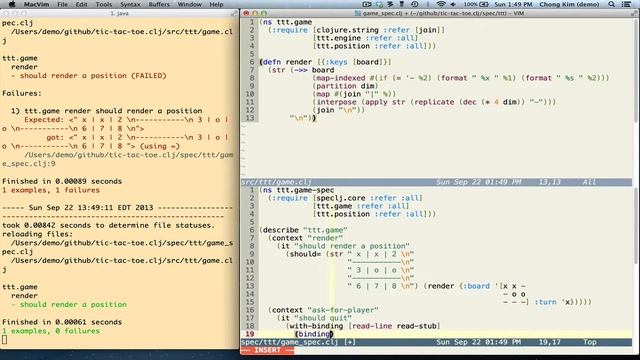Click '(it "should quit"' on line 17

pos(314,318)
